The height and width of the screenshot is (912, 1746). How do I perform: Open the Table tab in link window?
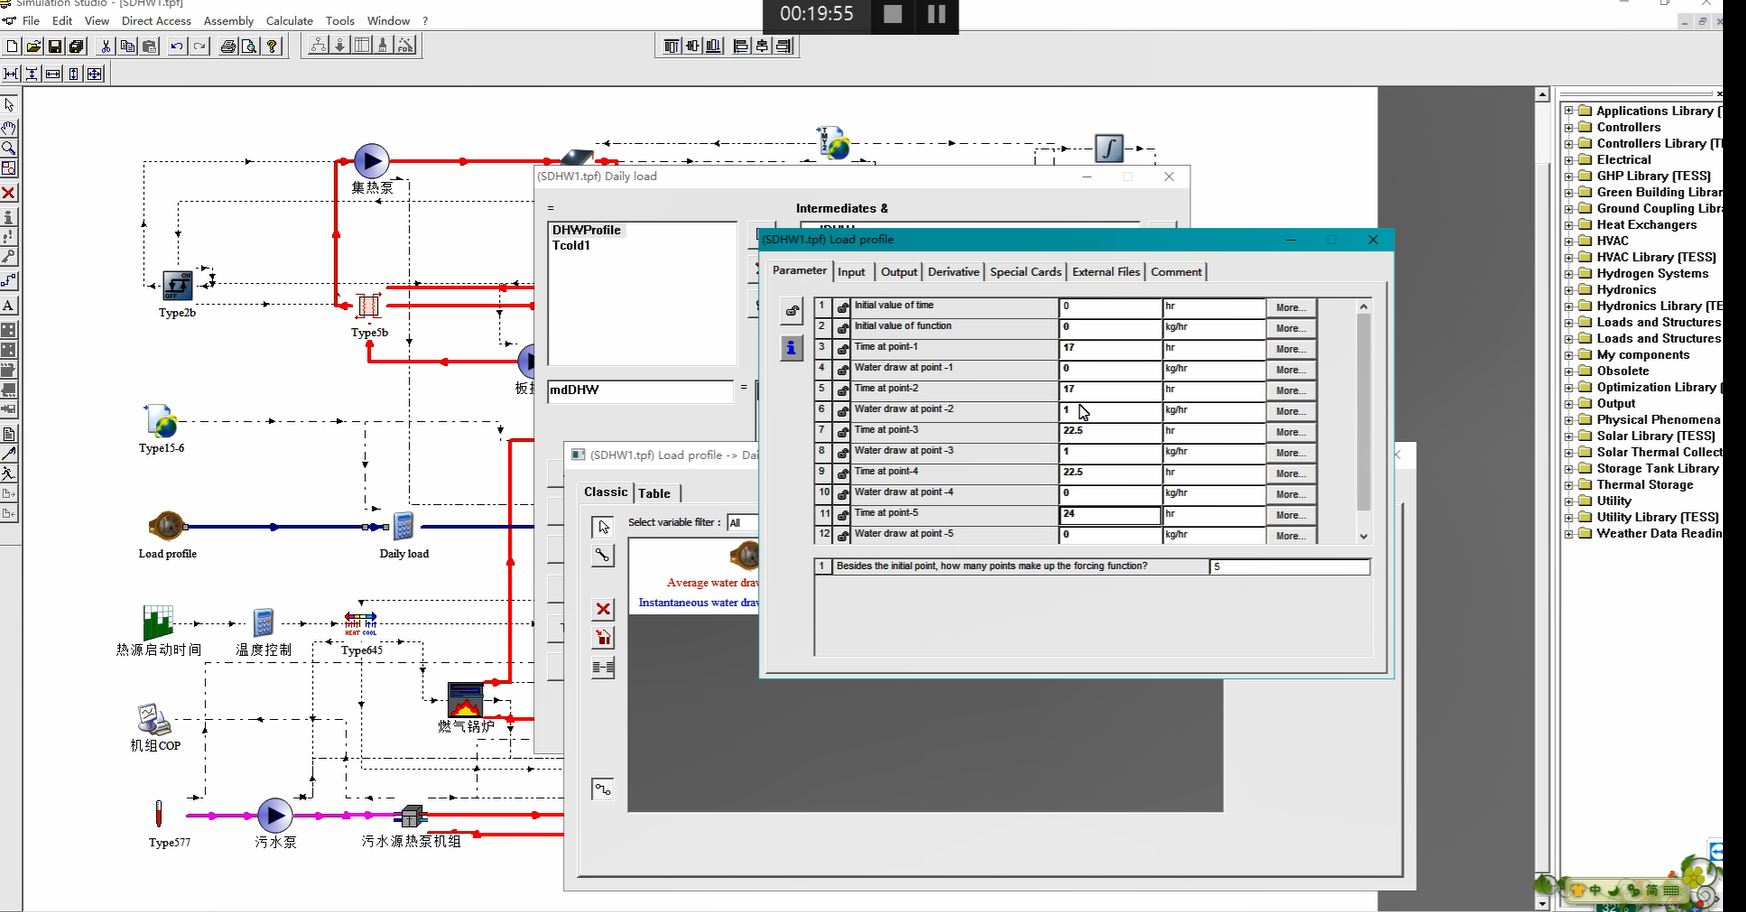coord(655,493)
